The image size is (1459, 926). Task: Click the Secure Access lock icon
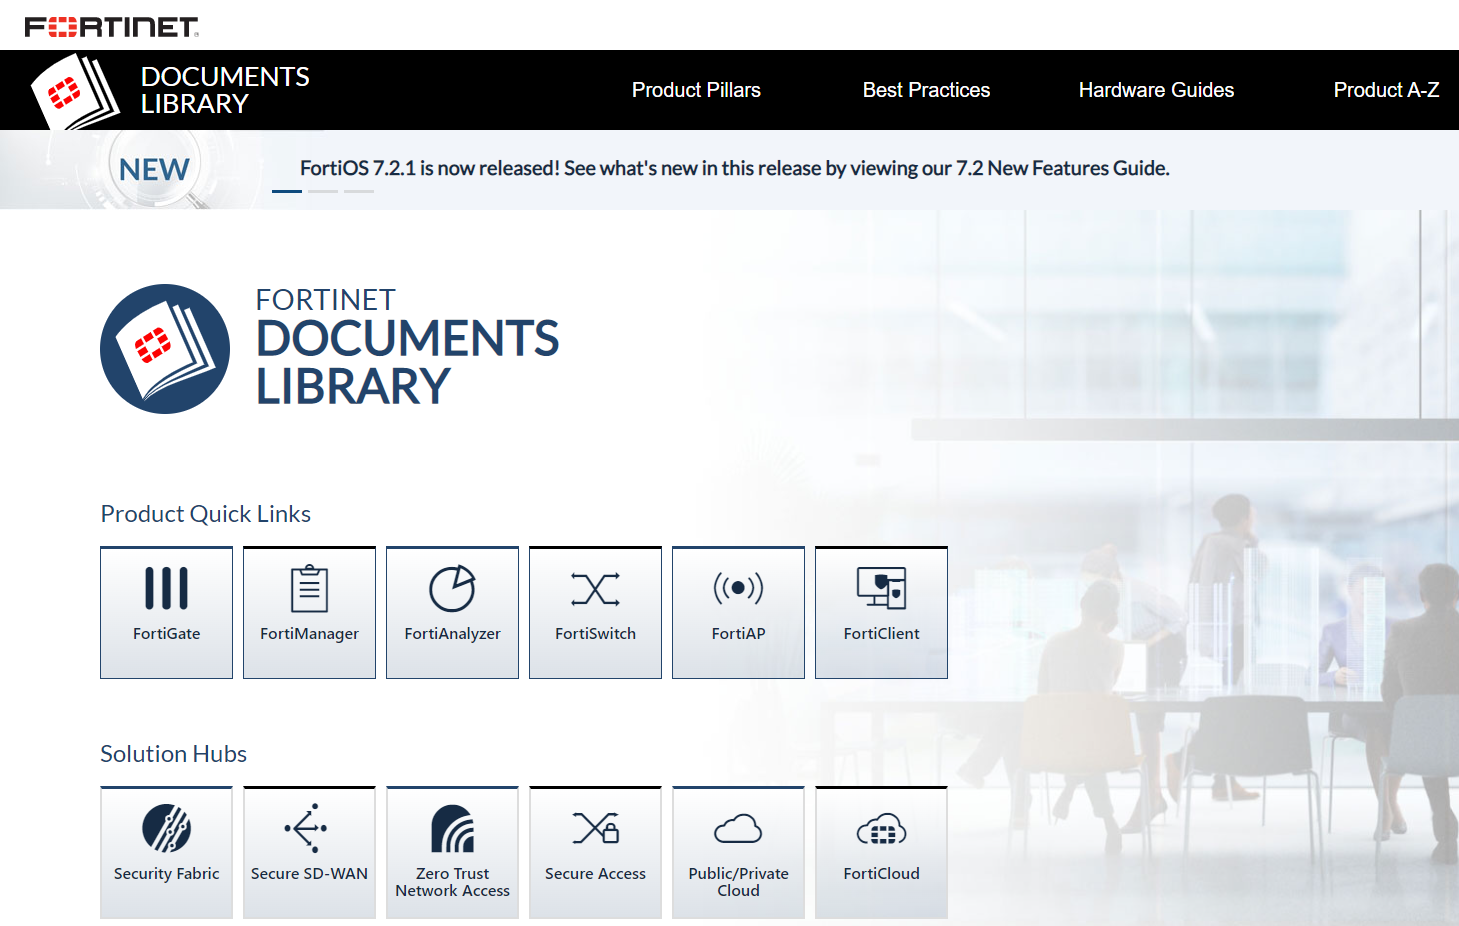[596, 828]
